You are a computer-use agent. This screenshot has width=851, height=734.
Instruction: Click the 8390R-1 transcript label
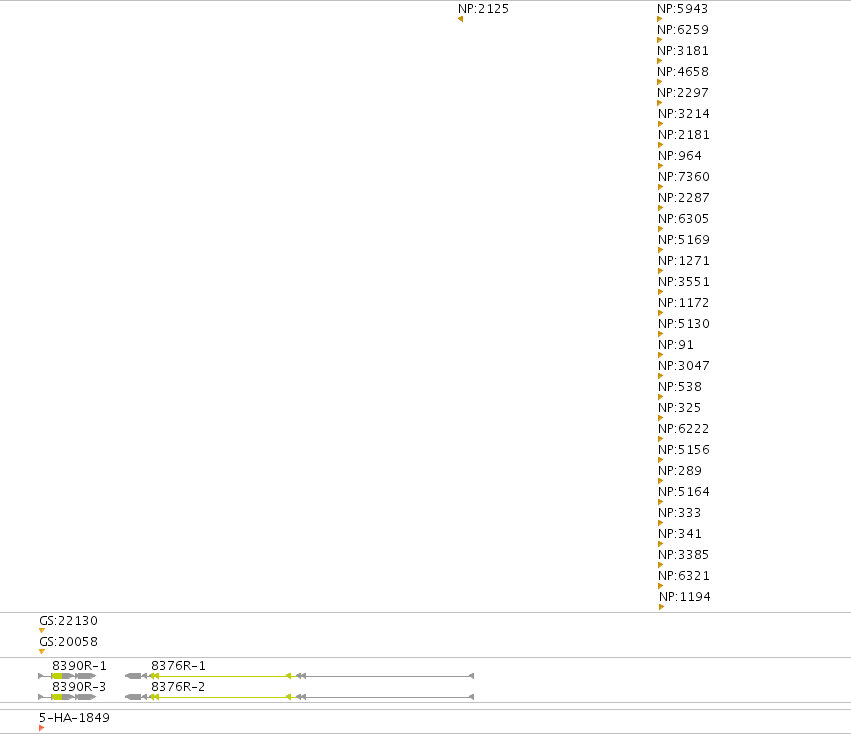pyautogui.click(x=79, y=666)
